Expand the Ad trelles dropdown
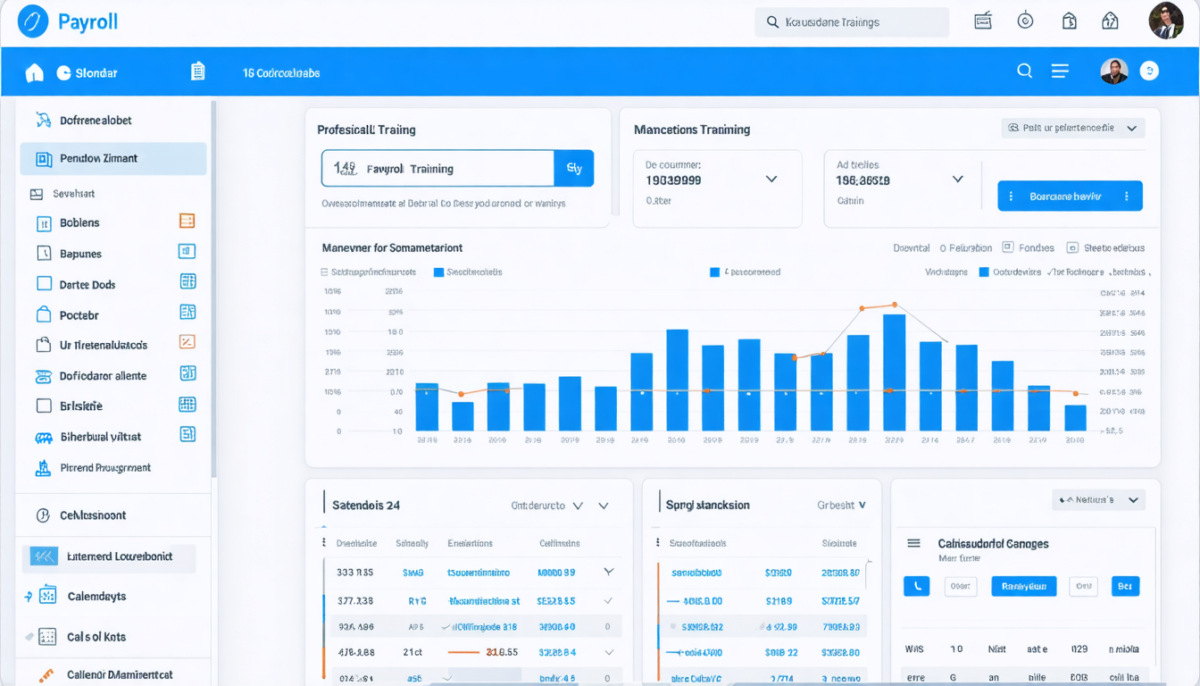 pyautogui.click(x=957, y=180)
